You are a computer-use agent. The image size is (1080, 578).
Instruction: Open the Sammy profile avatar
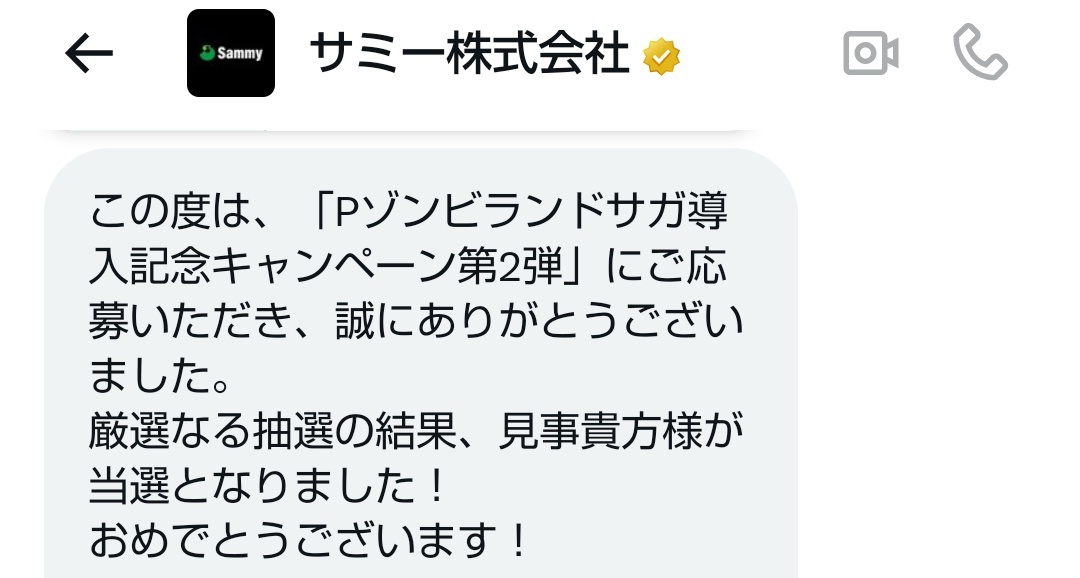pyautogui.click(x=231, y=53)
